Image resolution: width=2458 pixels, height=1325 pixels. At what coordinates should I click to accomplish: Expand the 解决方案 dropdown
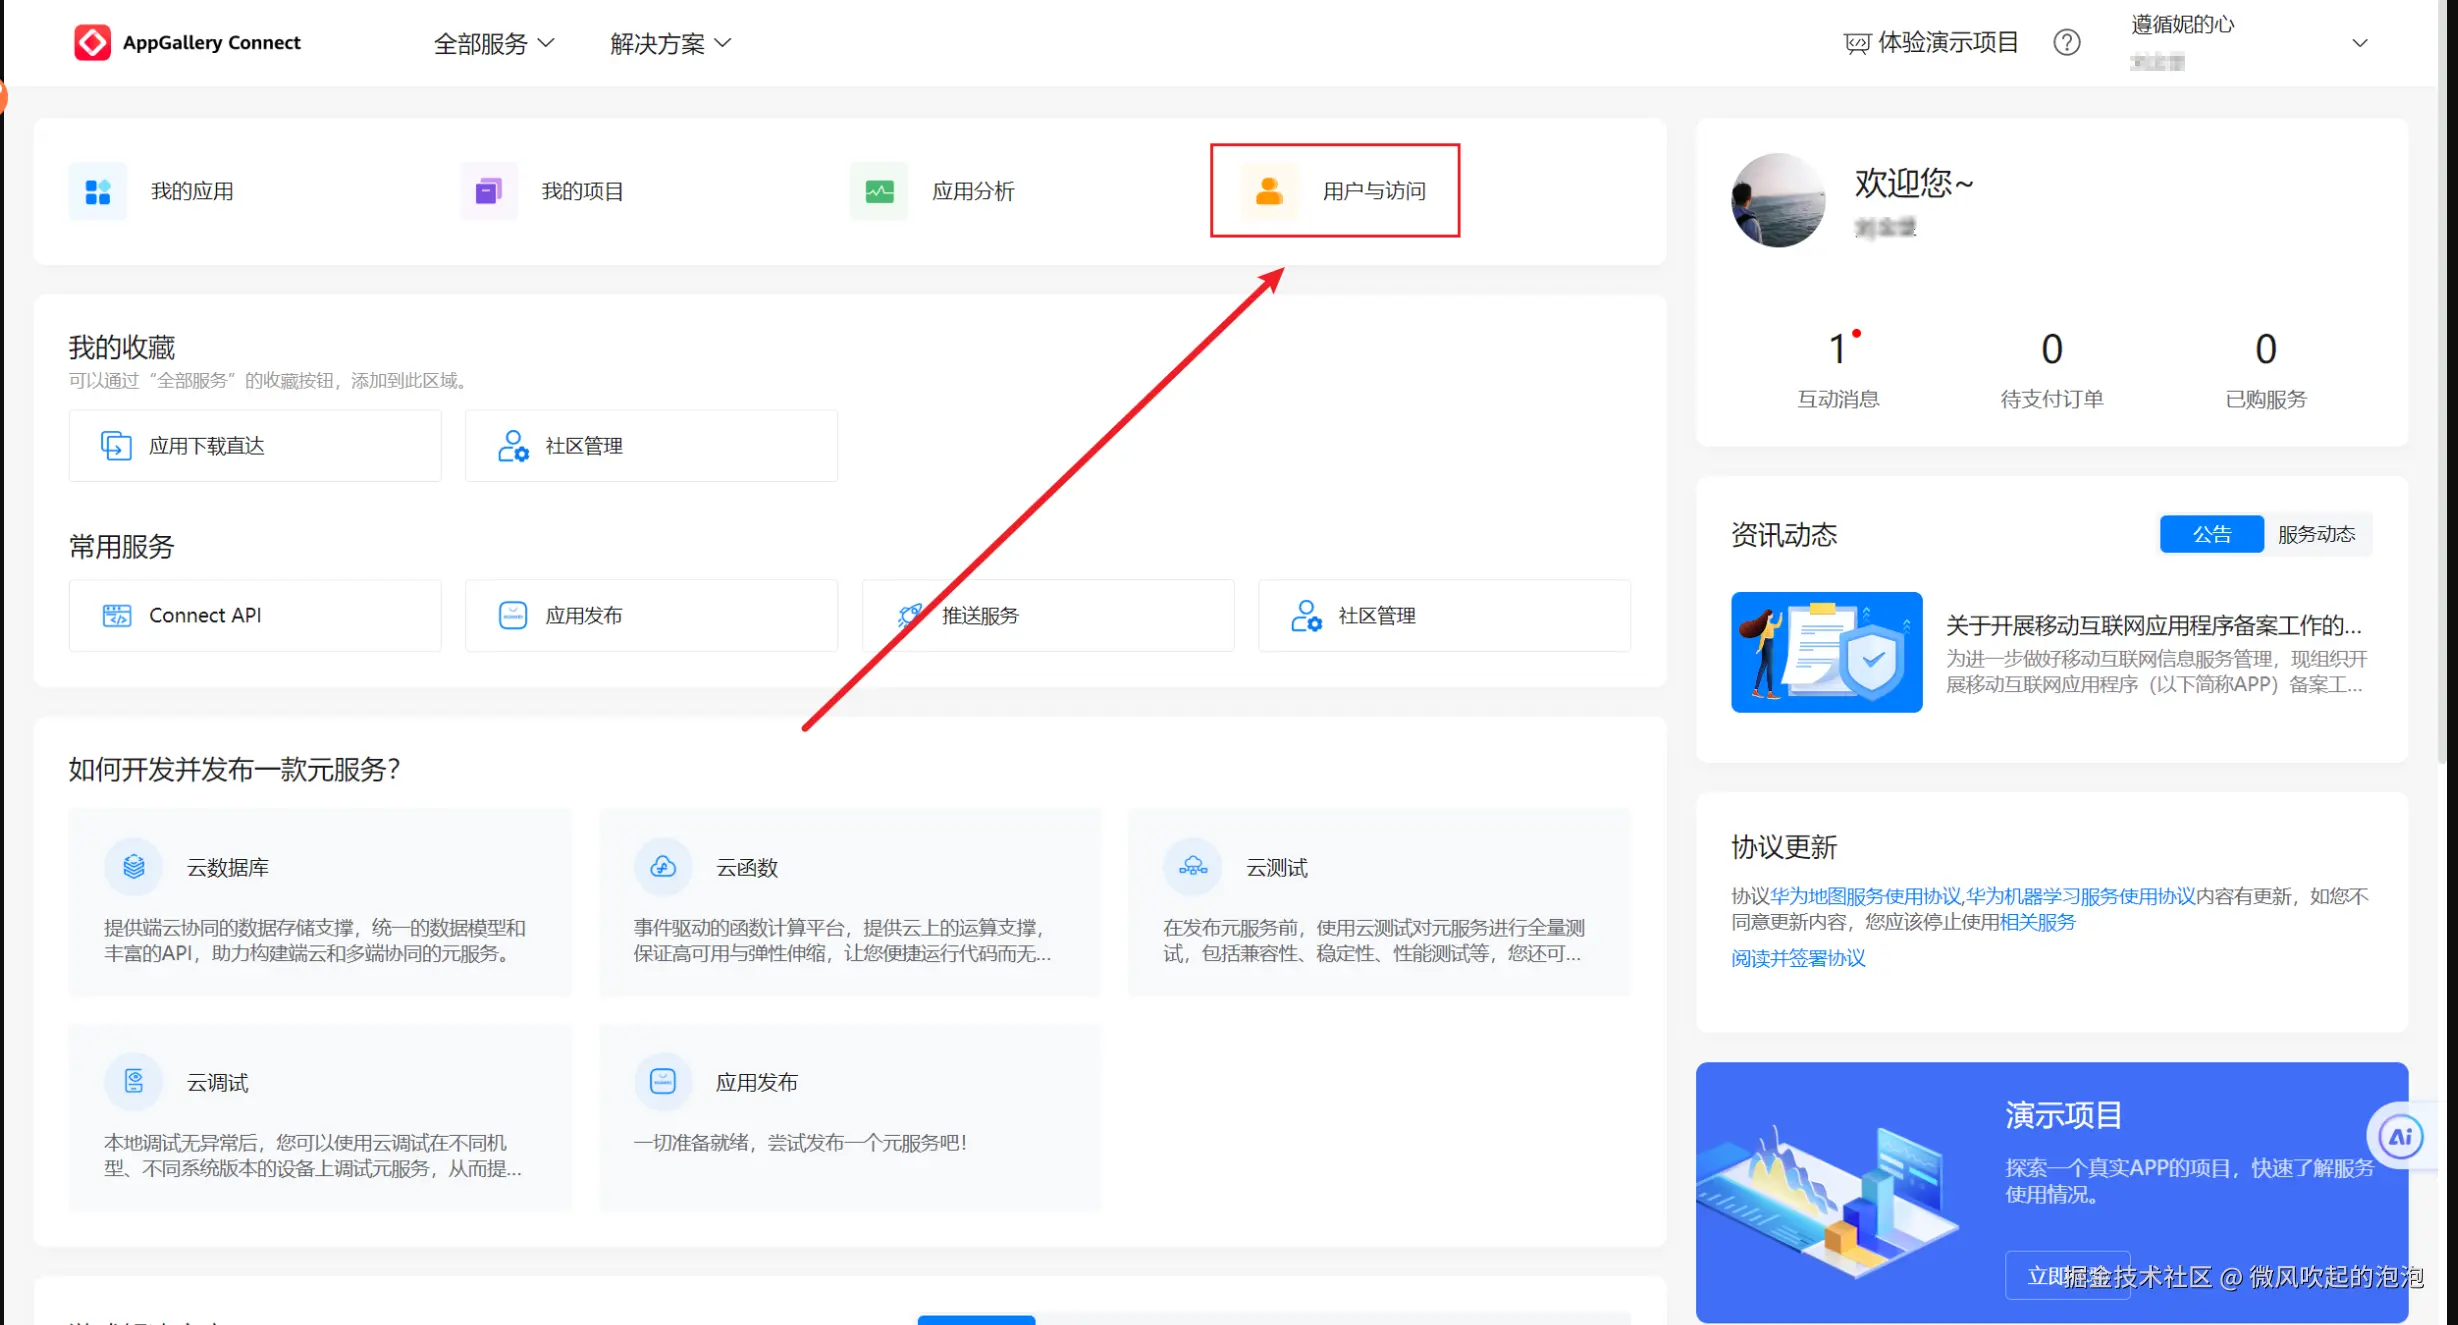point(670,44)
